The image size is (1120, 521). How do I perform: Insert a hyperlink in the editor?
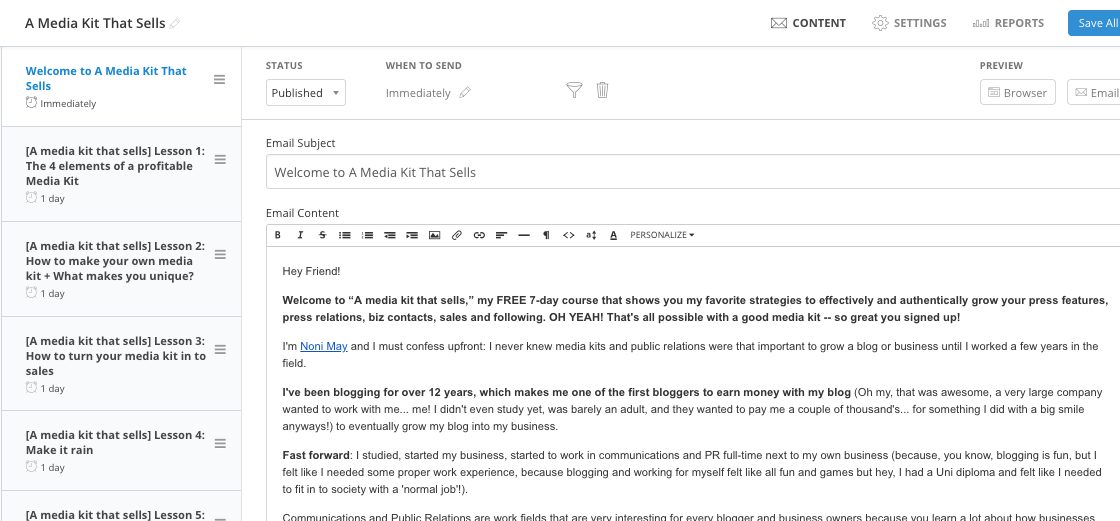point(479,235)
